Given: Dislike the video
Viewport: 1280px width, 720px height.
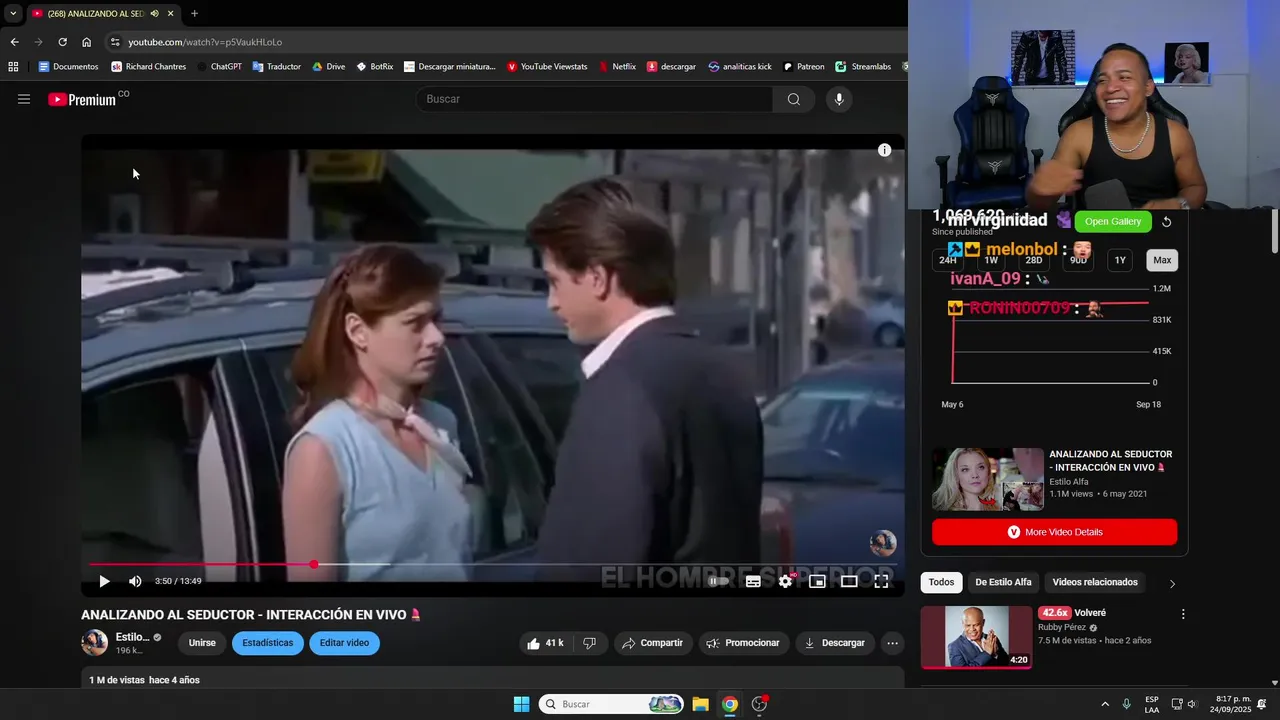Looking at the screenshot, I should tap(590, 643).
